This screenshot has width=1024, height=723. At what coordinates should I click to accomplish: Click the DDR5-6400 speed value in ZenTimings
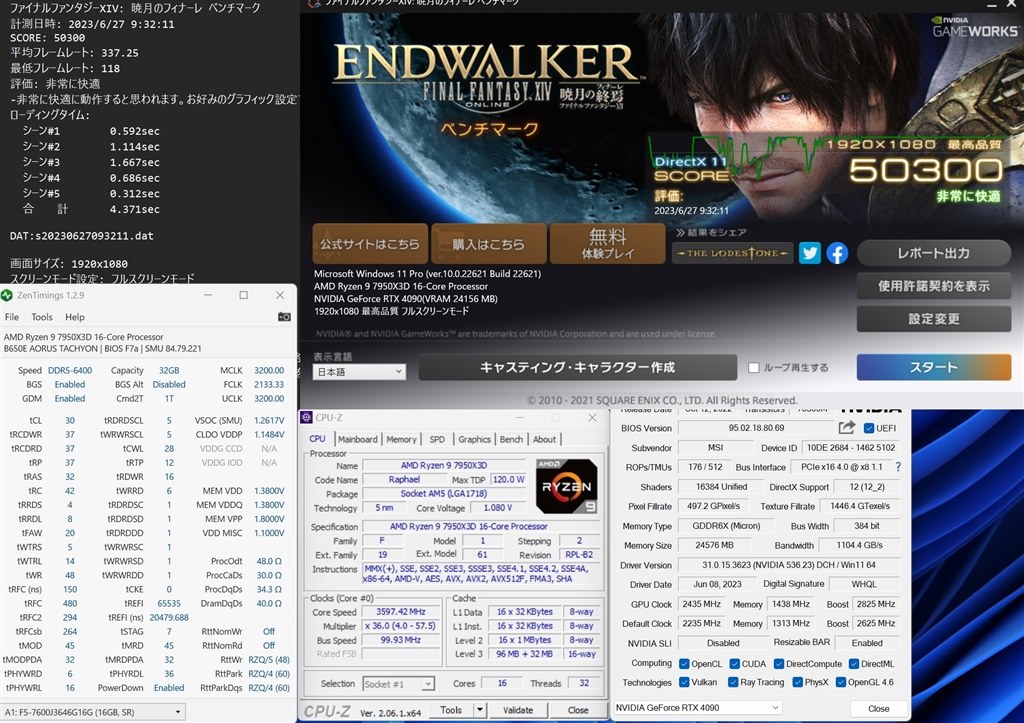tap(70, 370)
